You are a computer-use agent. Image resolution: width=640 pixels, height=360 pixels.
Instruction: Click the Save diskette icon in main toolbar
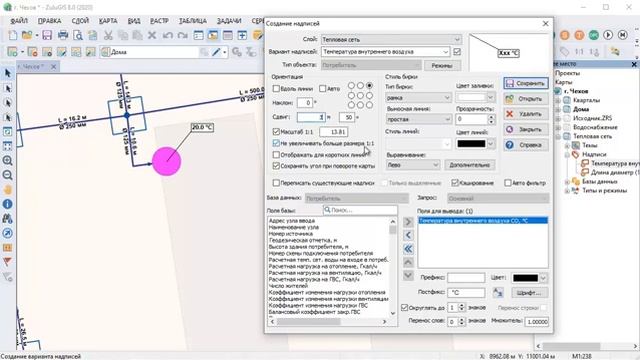[47, 36]
